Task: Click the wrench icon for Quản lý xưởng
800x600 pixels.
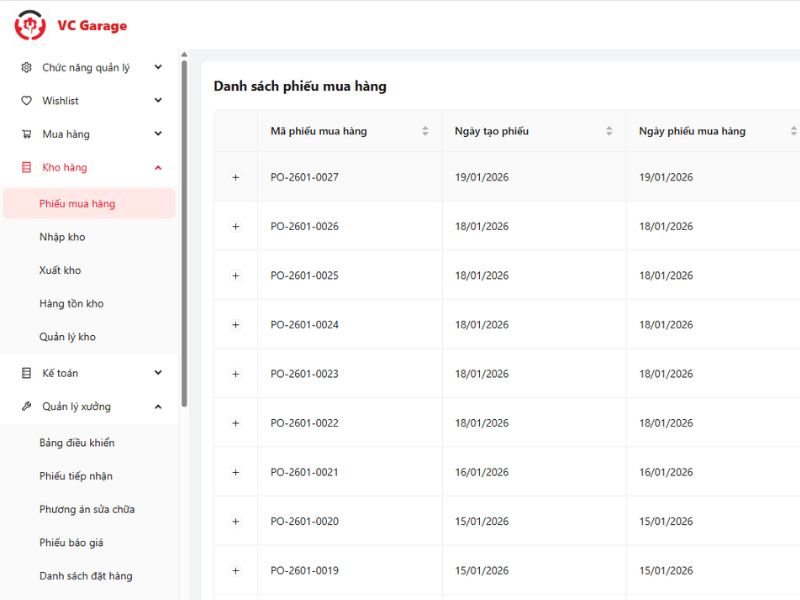Action: [x=25, y=406]
